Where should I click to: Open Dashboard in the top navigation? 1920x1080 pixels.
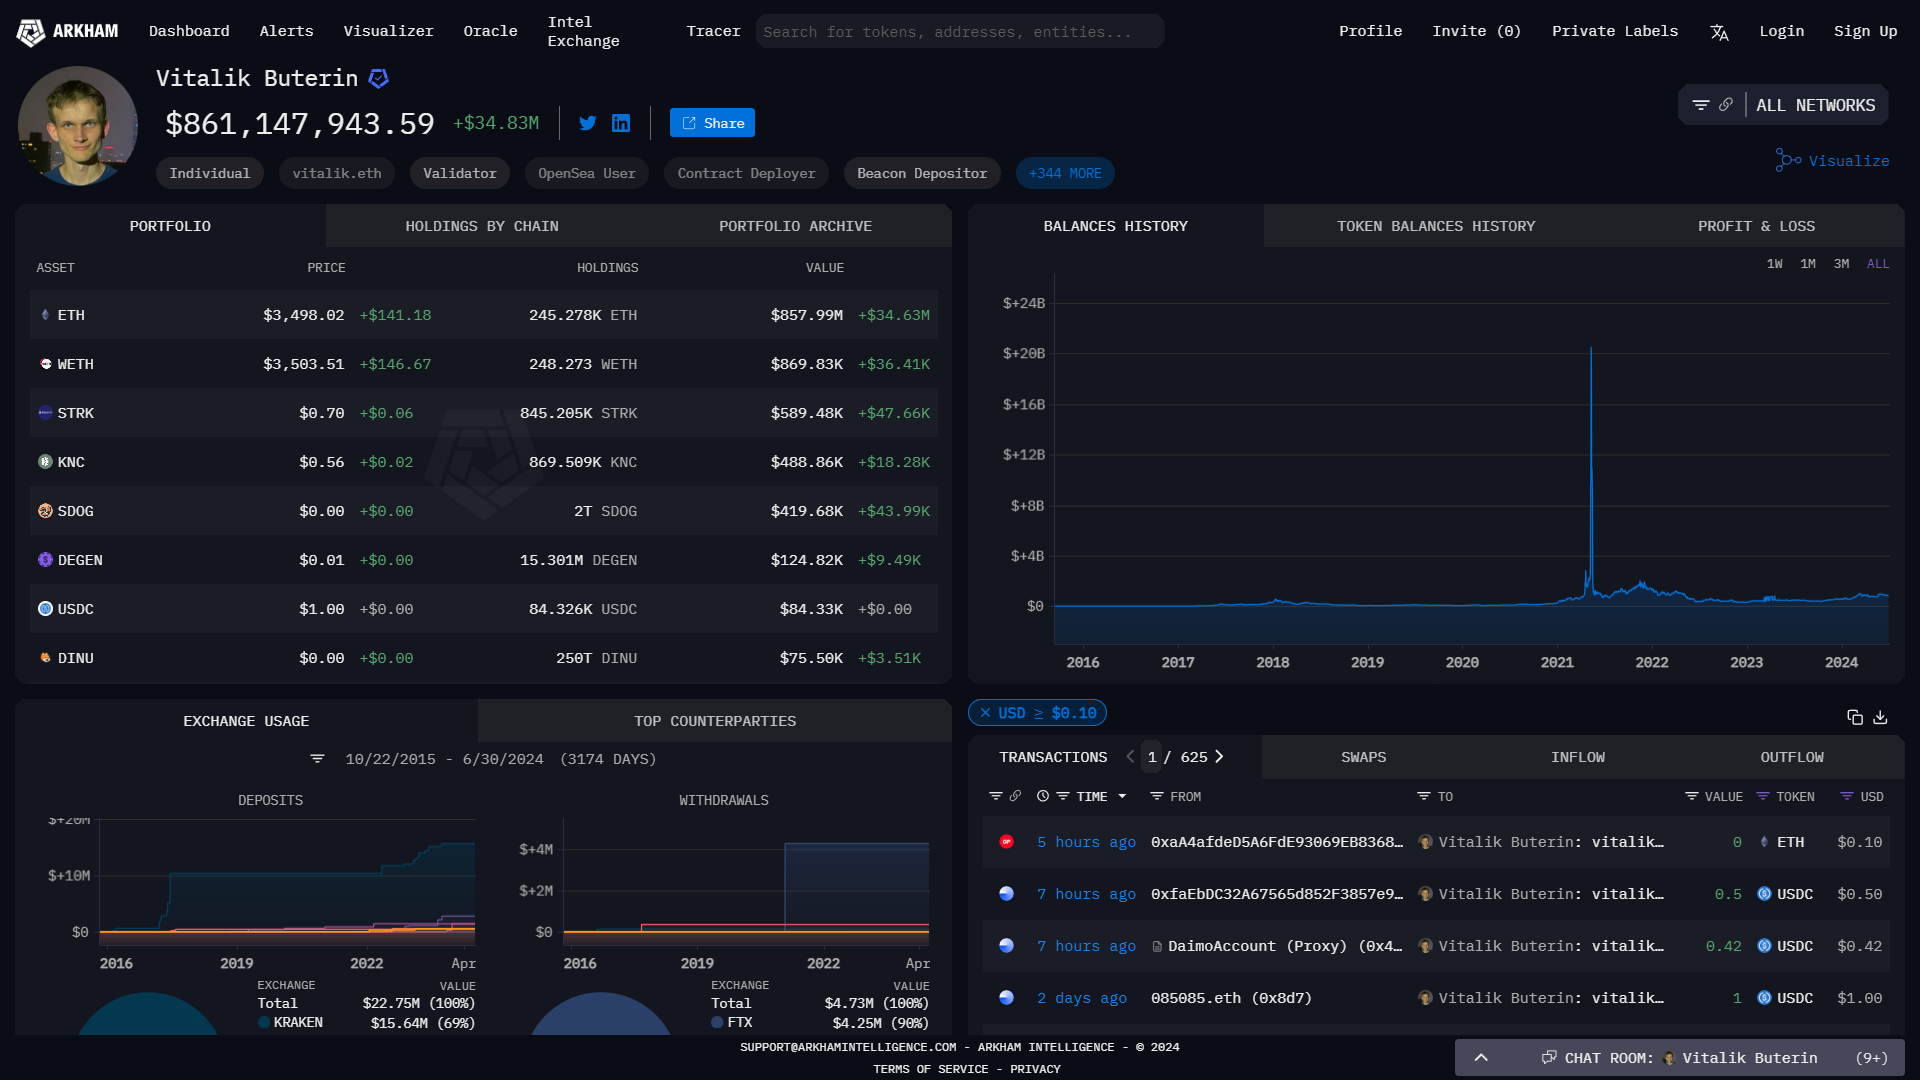(x=189, y=31)
